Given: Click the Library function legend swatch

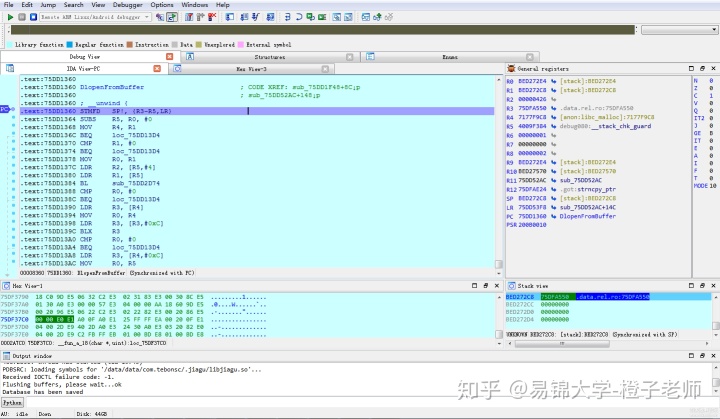Looking at the screenshot, I should click(x=9, y=45).
